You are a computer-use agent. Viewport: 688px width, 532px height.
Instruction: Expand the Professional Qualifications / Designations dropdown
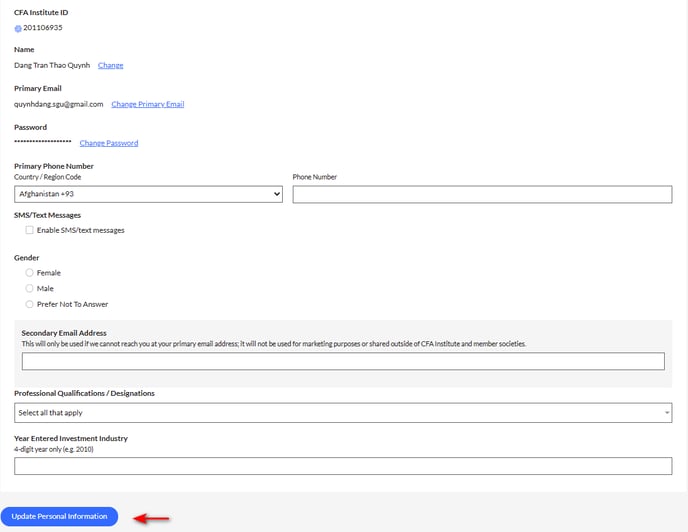click(343, 413)
